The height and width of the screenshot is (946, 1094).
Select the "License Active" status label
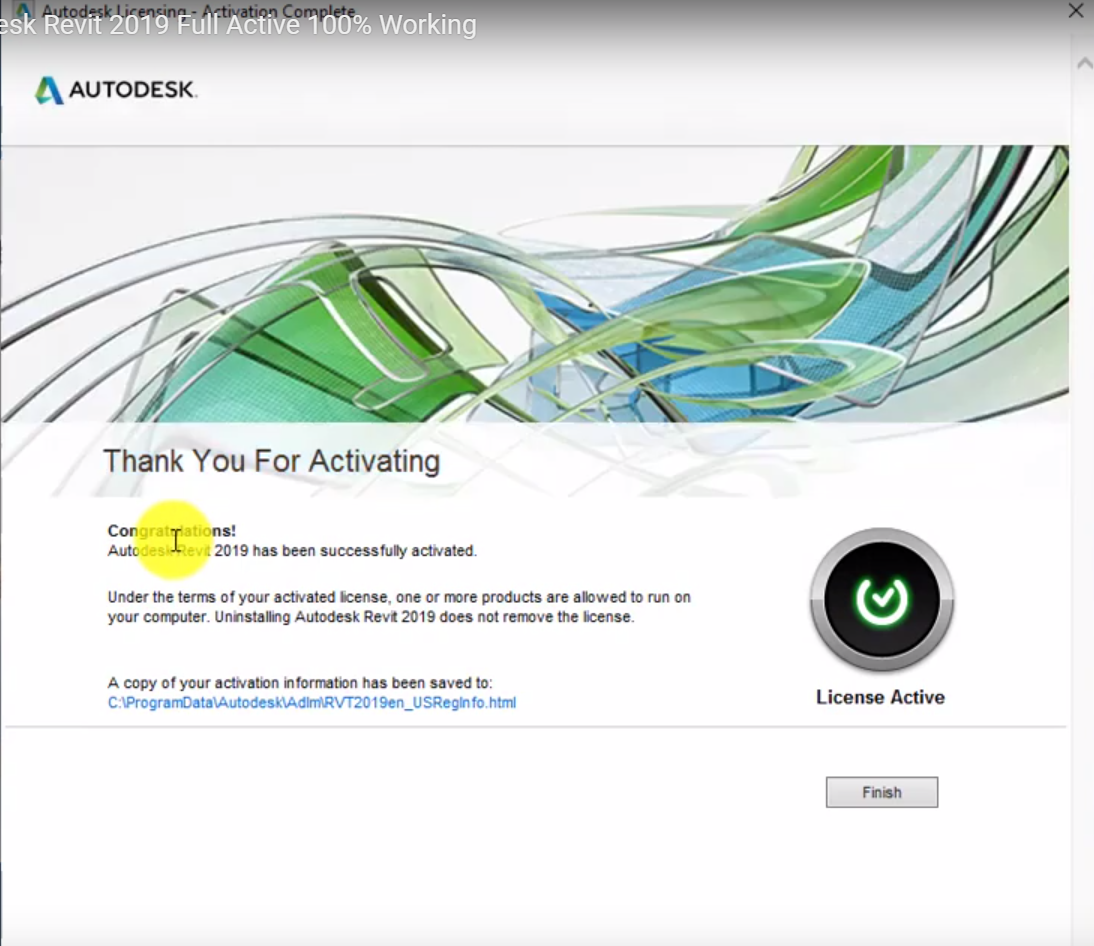click(x=881, y=697)
